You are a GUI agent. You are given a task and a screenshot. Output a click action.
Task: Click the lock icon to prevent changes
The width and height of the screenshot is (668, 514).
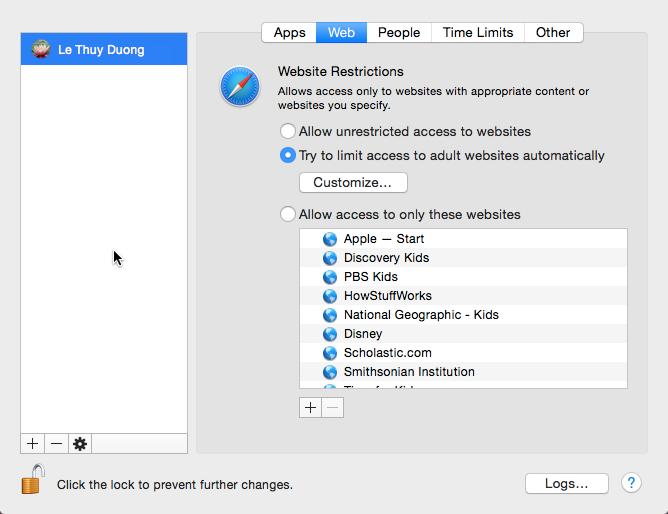coord(33,480)
